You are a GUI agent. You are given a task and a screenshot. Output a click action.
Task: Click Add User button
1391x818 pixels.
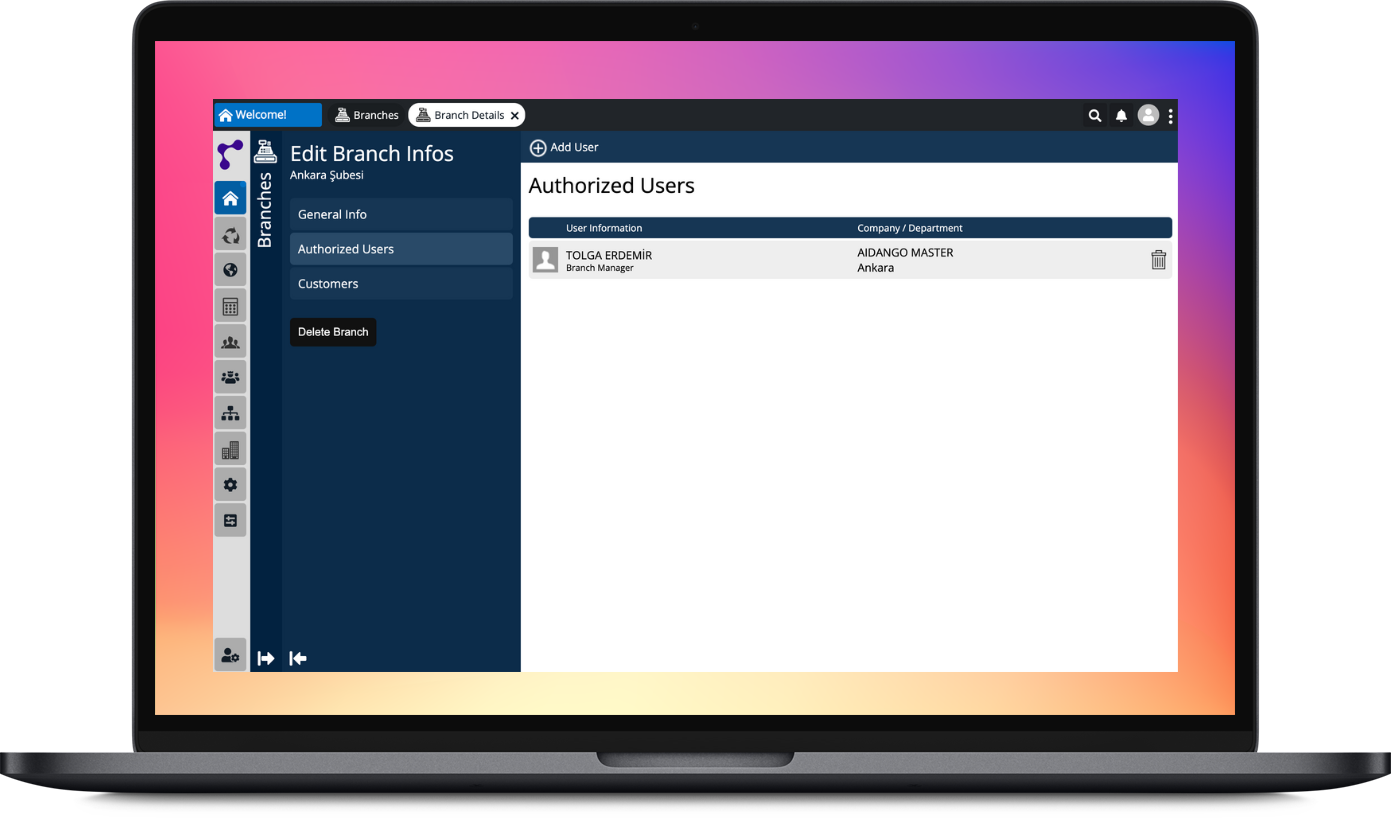(564, 147)
